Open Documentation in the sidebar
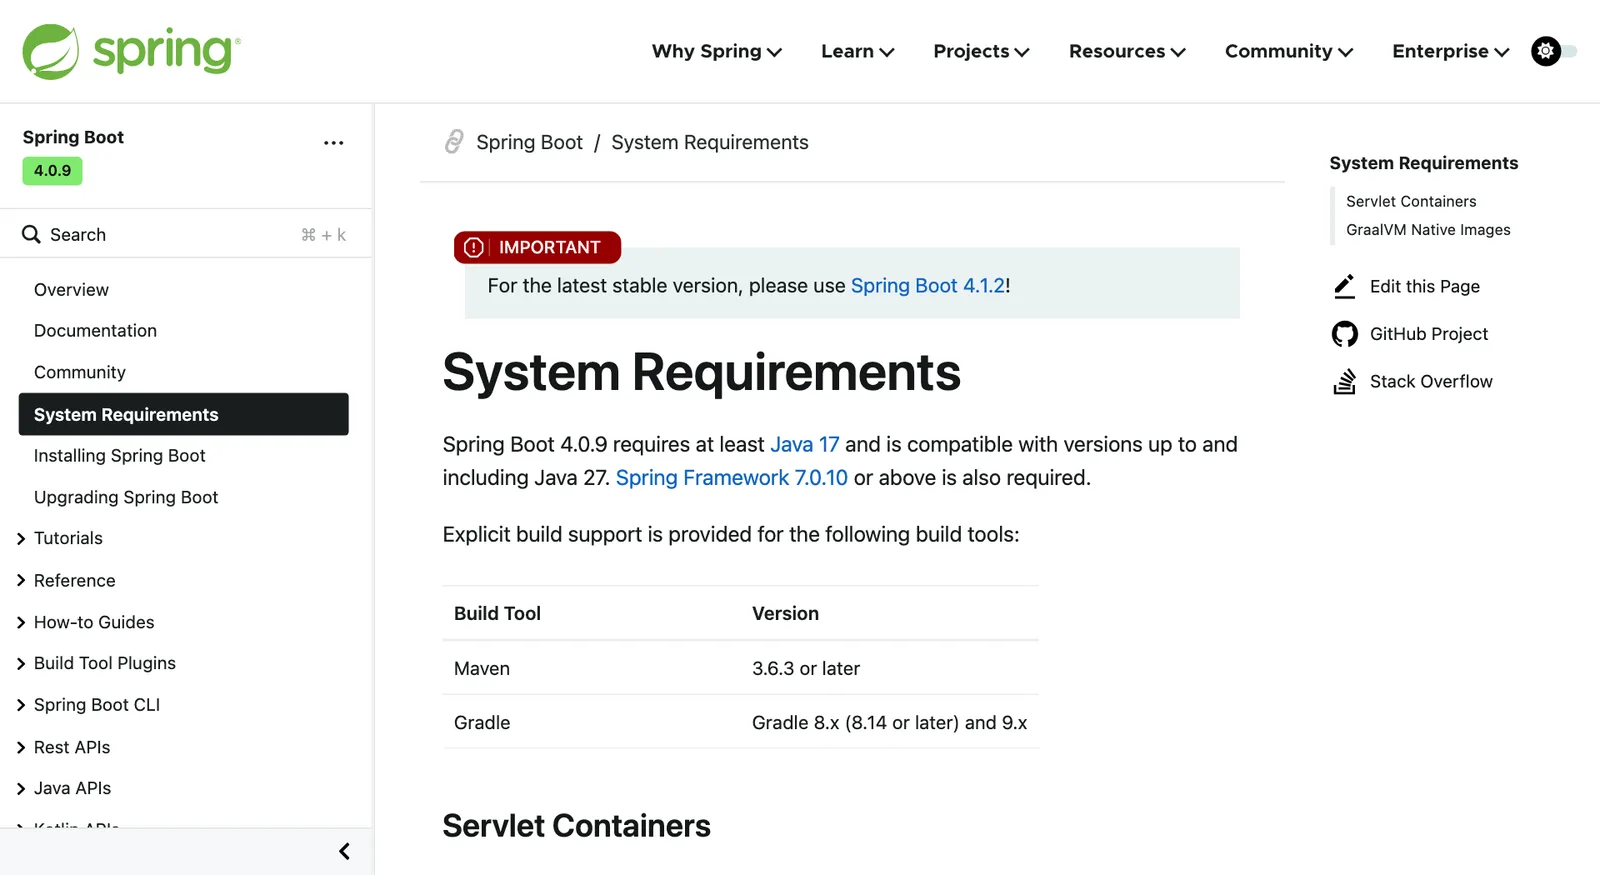The height and width of the screenshot is (875, 1600). [x=95, y=331]
